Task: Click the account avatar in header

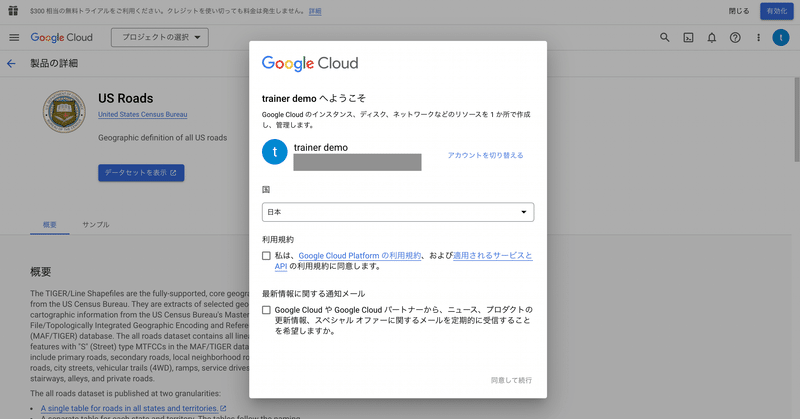Action: [781, 38]
